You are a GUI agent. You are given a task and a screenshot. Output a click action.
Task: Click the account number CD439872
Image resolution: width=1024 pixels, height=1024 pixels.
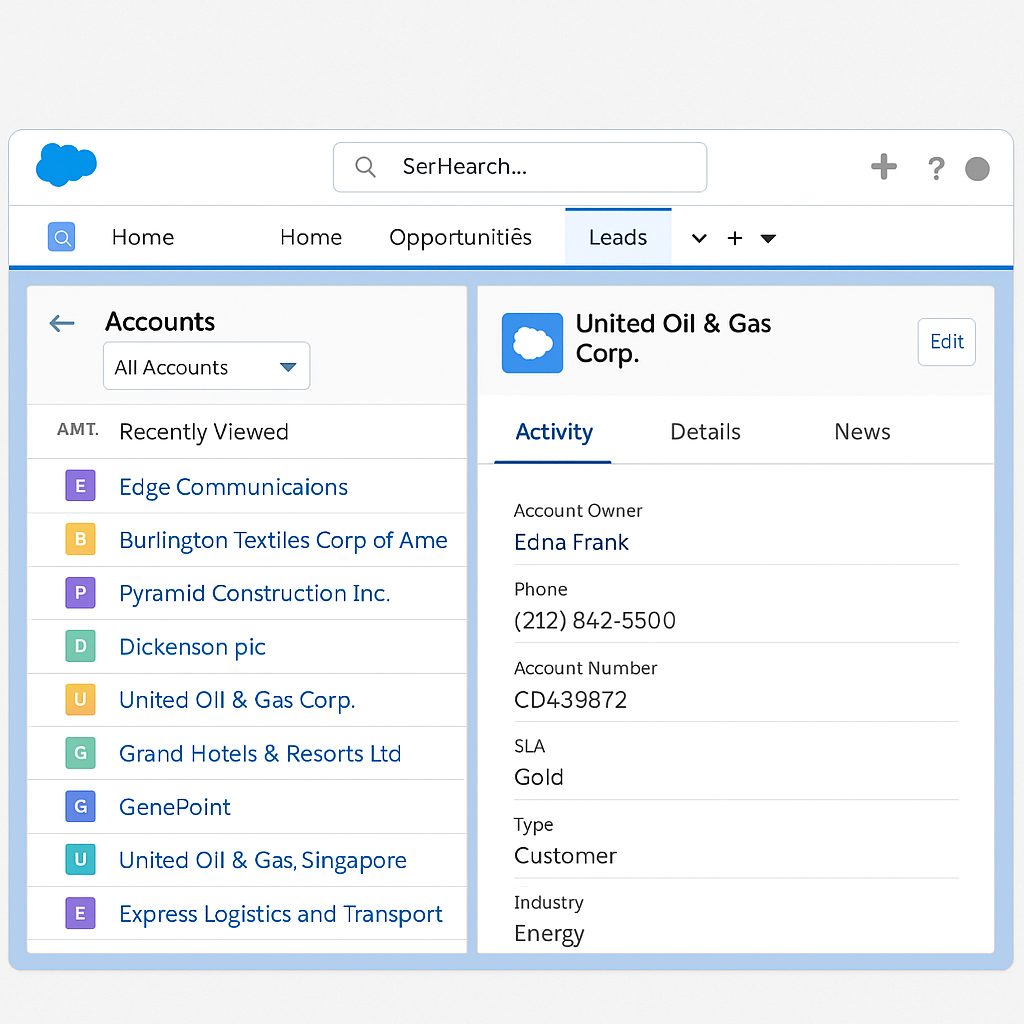tap(570, 699)
